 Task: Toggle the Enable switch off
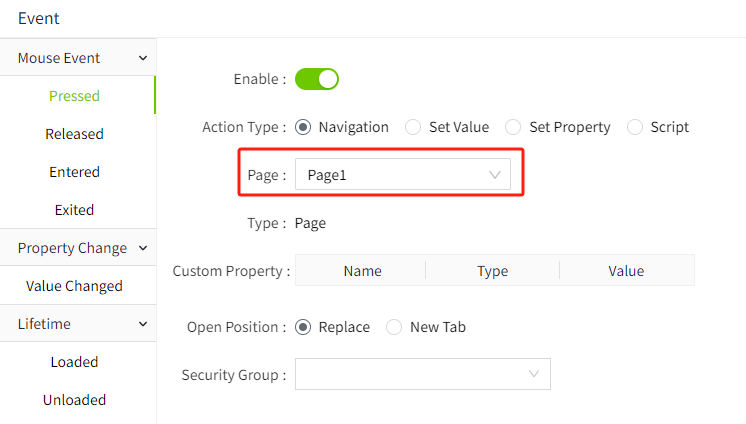point(317,79)
